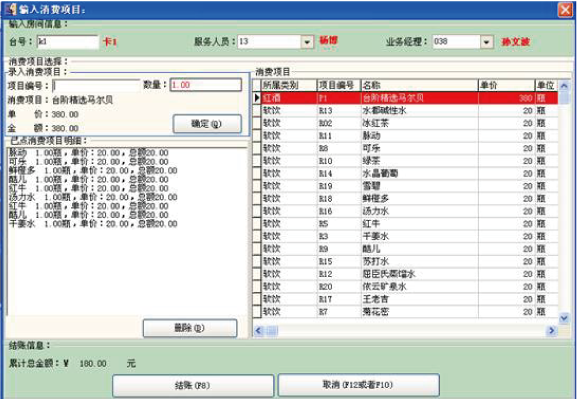Viewport: 577px width, 399px height.
Task: Close the 输入消费项目 dialog window
Action: (x=565, y=10)
